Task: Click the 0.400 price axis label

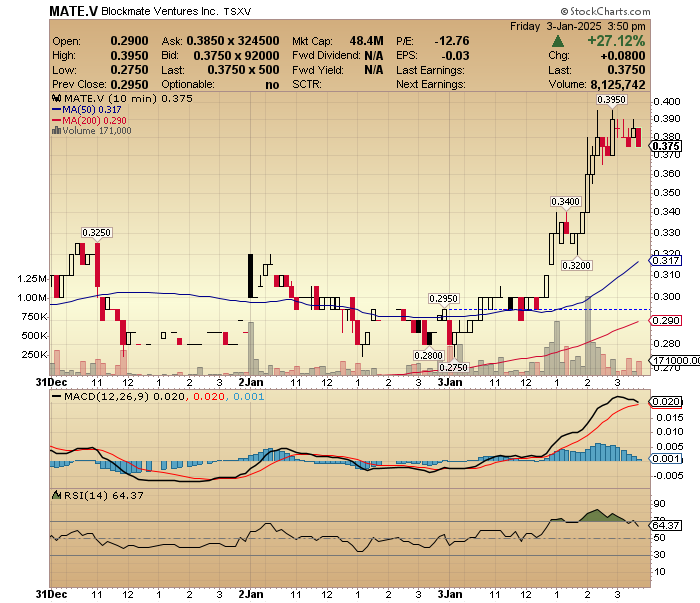Action: click(667, 102)
